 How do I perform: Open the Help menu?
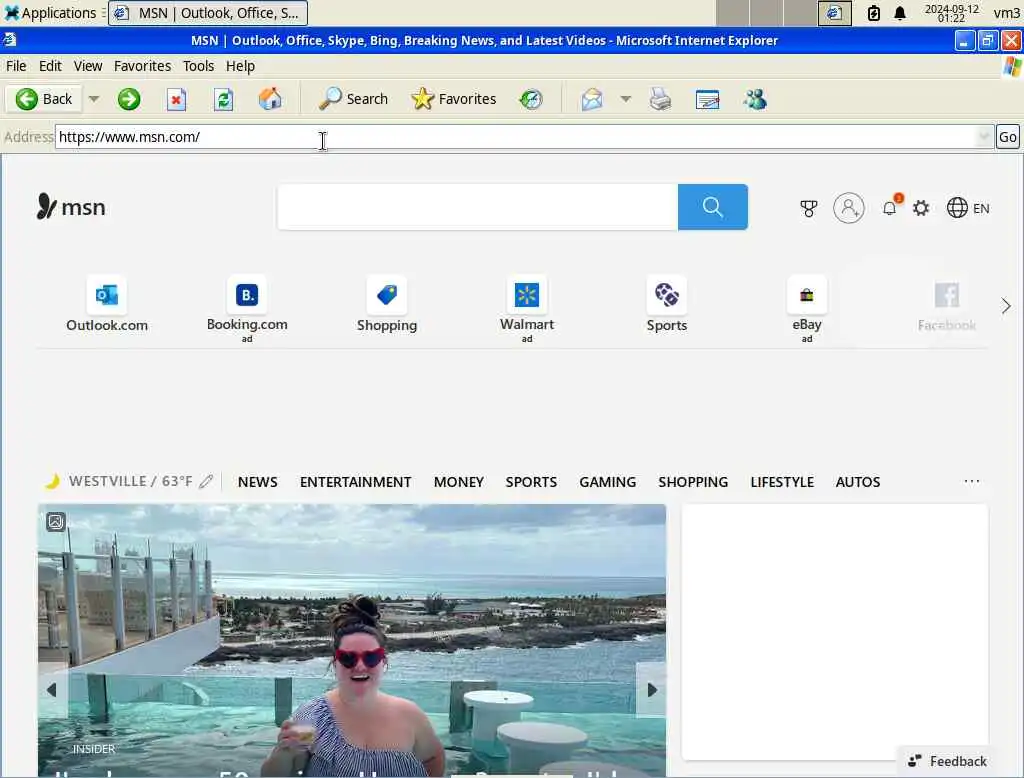point(240,66)
